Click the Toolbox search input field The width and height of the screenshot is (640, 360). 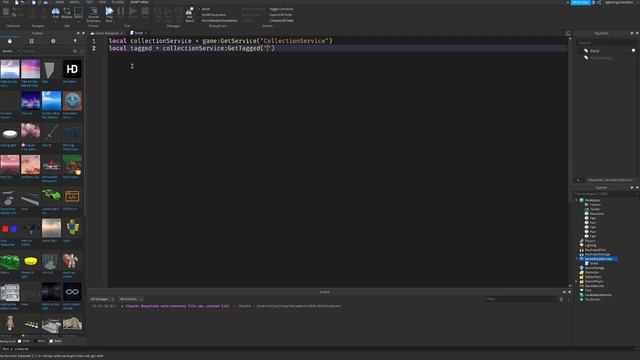click(x=47, y=51)
